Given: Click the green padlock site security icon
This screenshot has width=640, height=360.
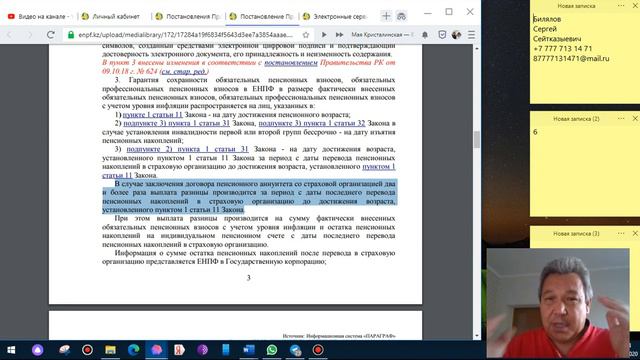Looking at the screenshot, I should [x=71, y=35].
